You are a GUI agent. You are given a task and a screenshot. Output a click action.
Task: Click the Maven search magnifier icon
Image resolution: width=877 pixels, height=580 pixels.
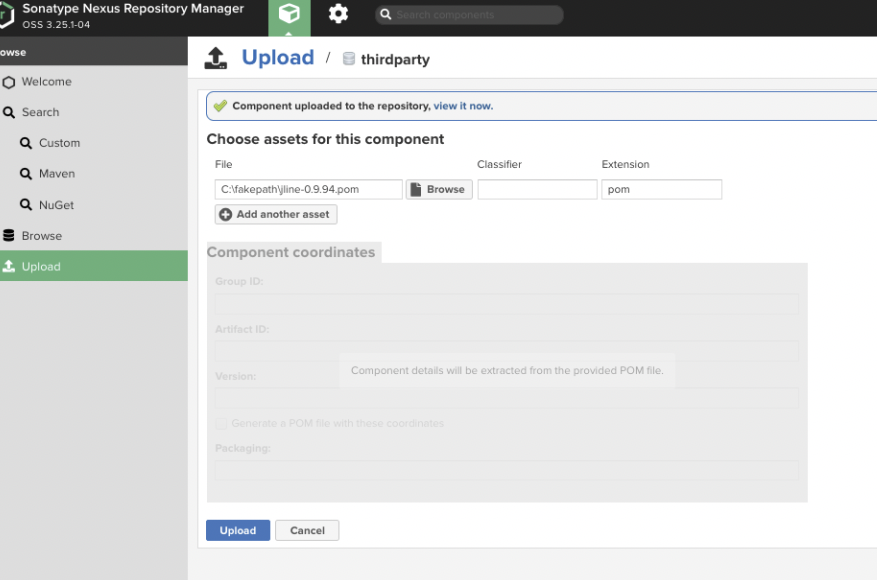pyautogui.click(x=26, y=174)
